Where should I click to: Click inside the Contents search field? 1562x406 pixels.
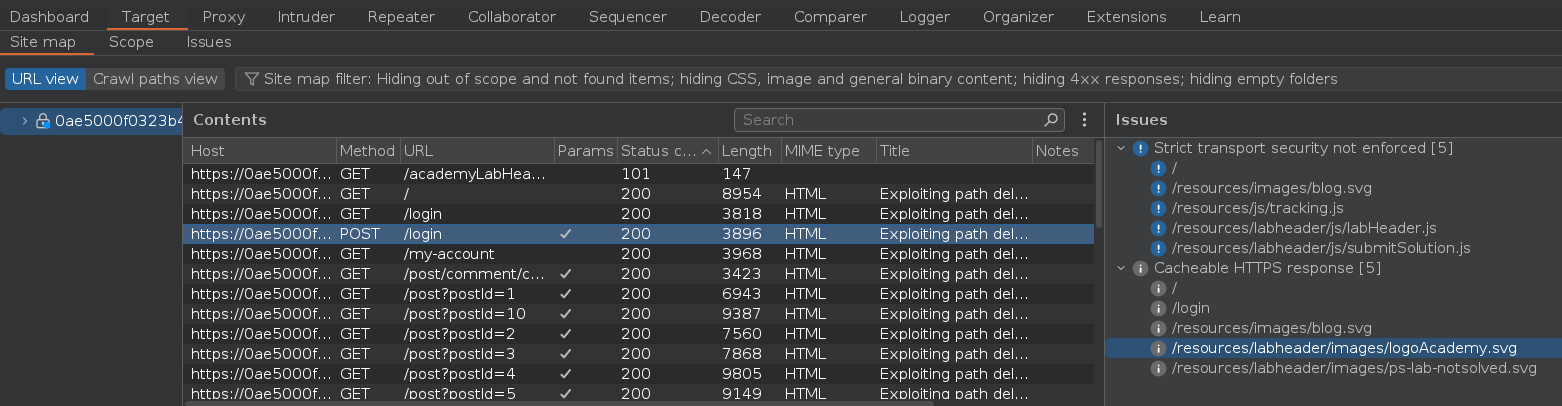pos(890,120)
